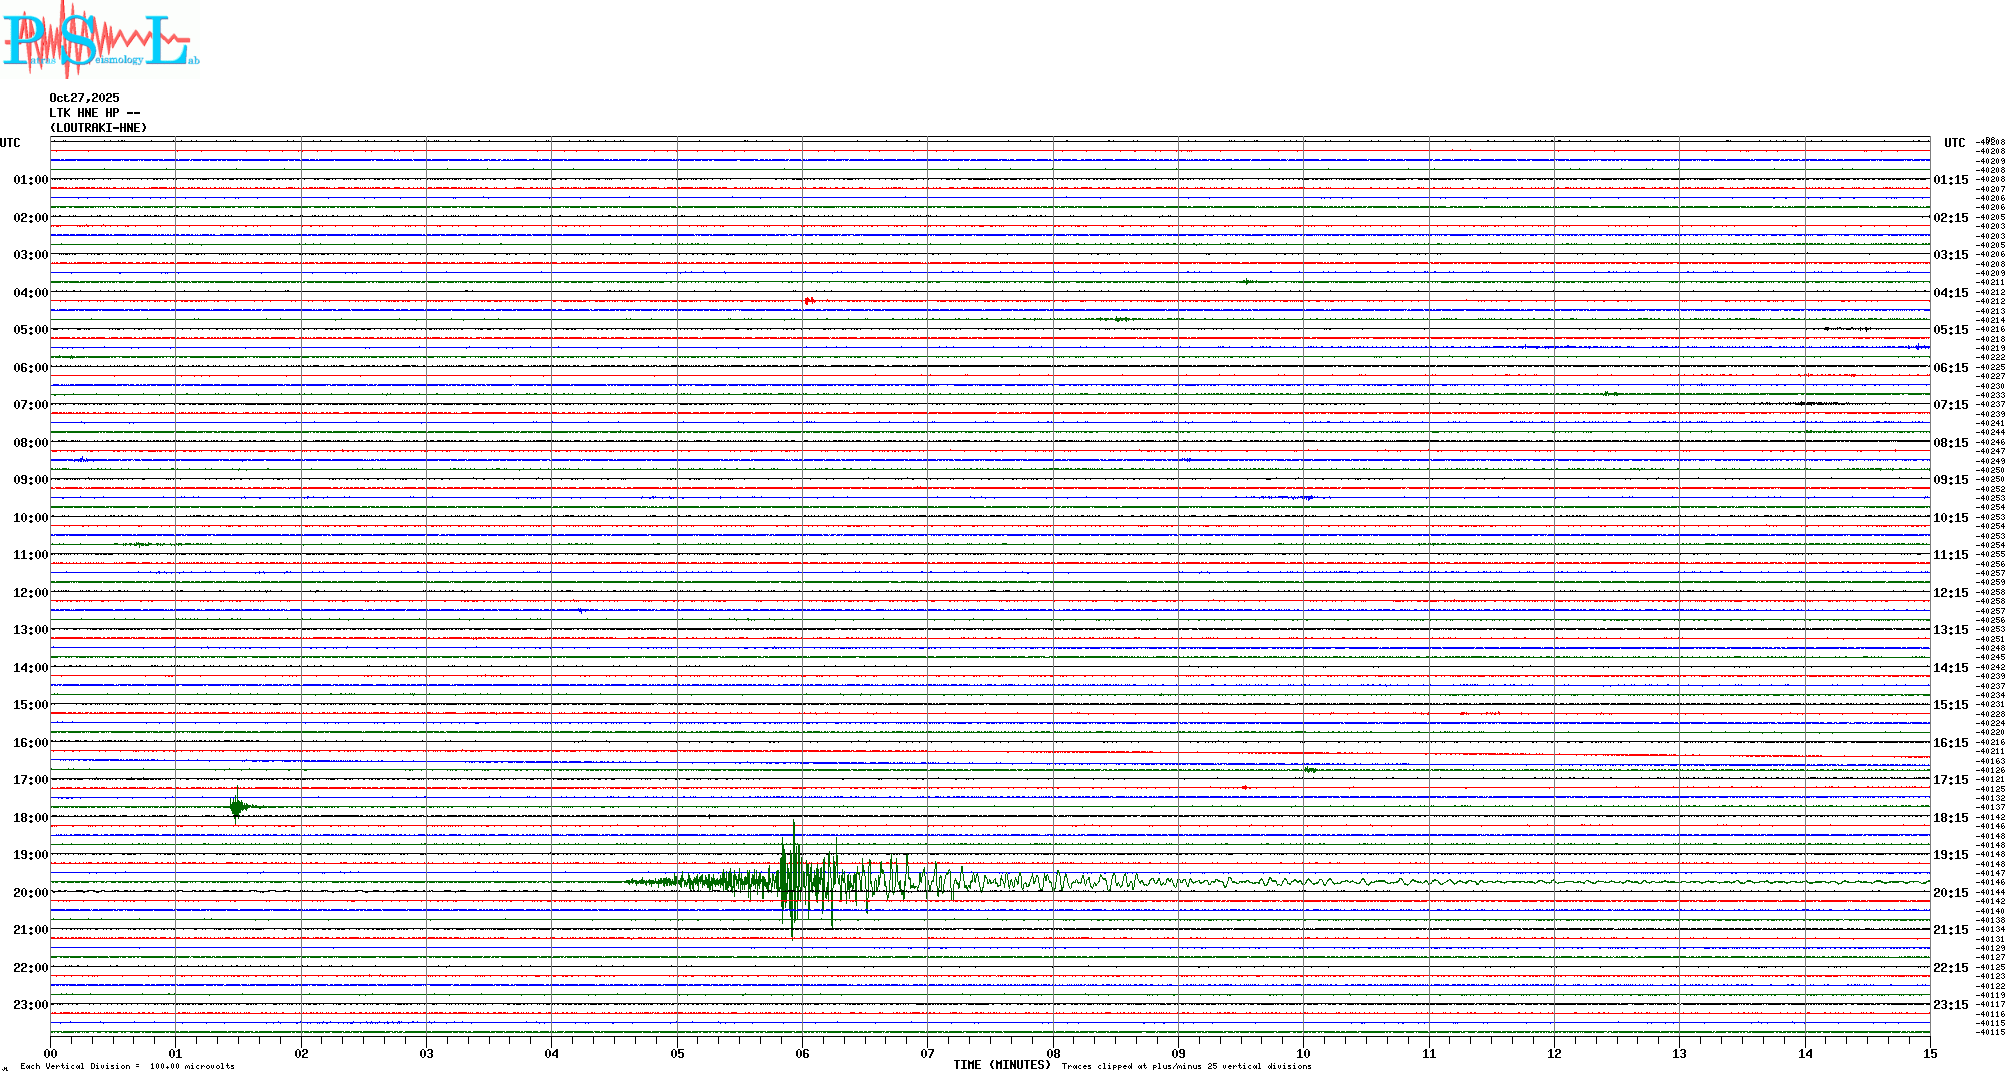
Task: Click the 20:00 hour label on left axis
Action: (30, 893)
